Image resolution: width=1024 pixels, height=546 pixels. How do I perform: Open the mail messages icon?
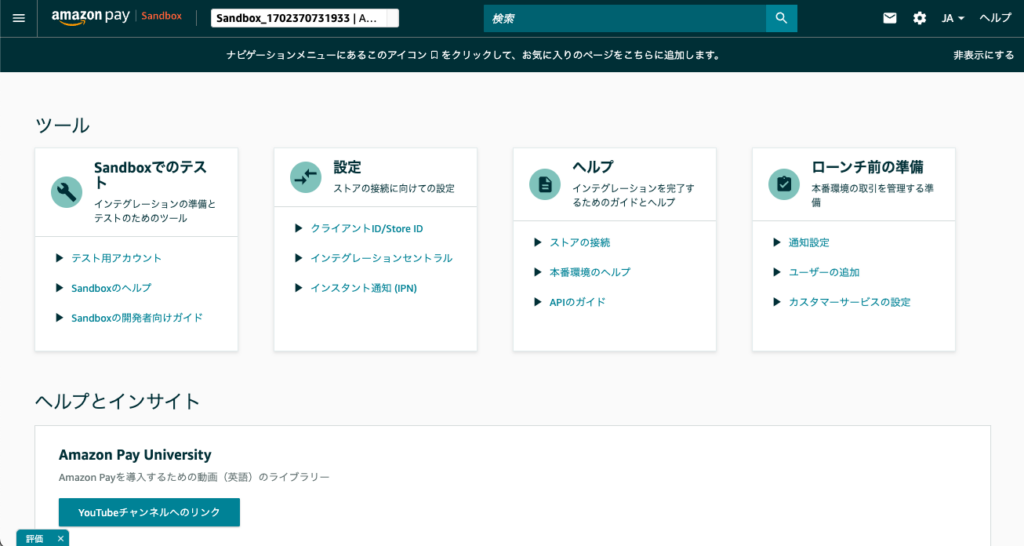(x=890, y=18)
